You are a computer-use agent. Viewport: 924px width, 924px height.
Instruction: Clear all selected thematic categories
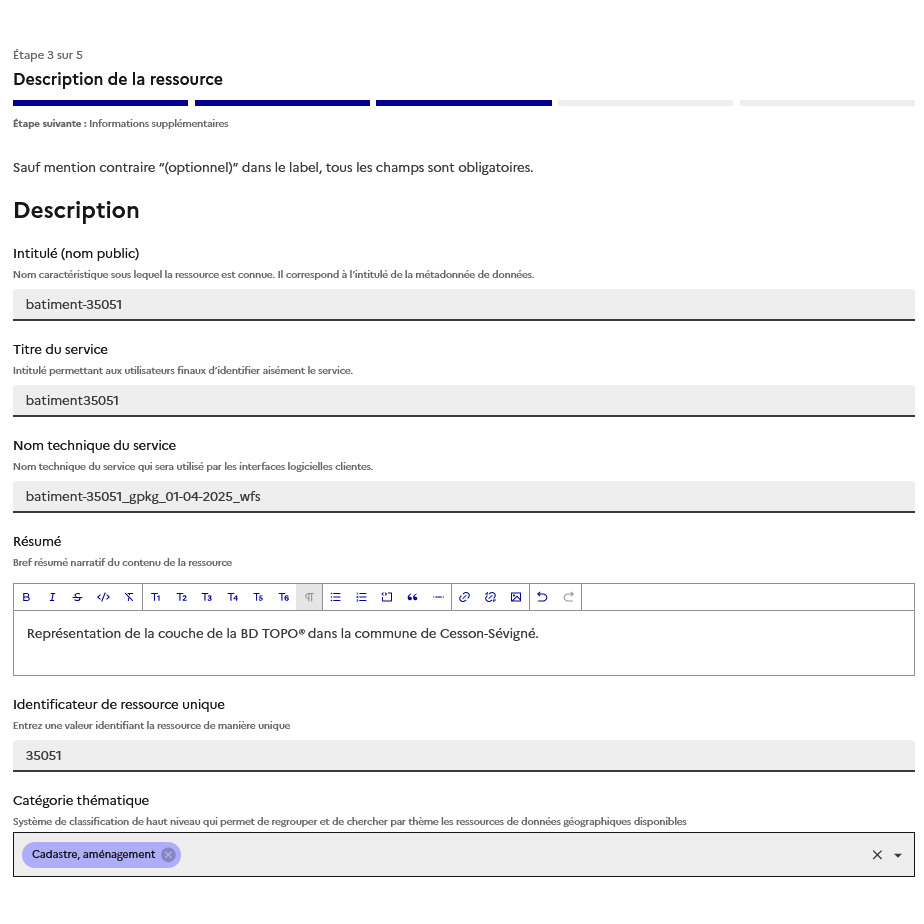[x=877, y=855]
